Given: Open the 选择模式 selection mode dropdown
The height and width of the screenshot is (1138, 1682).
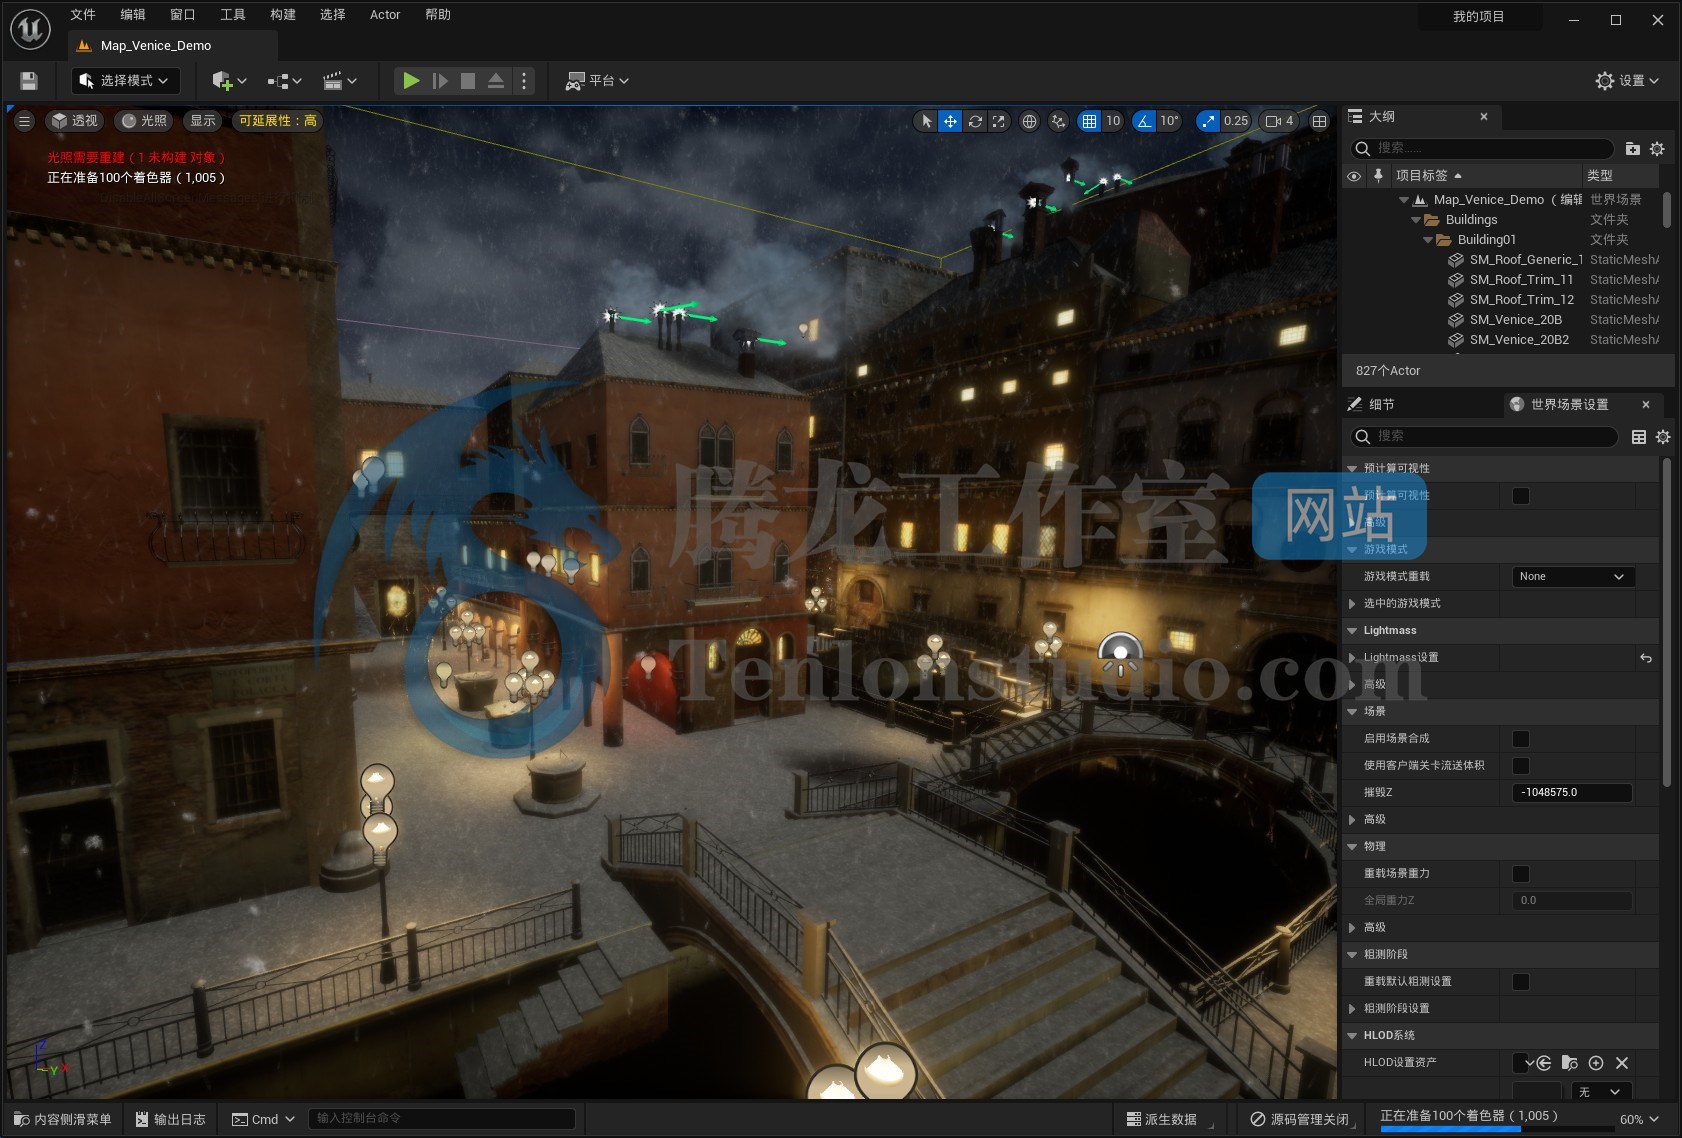Looking at the screenshot, I should coord(125,81).
